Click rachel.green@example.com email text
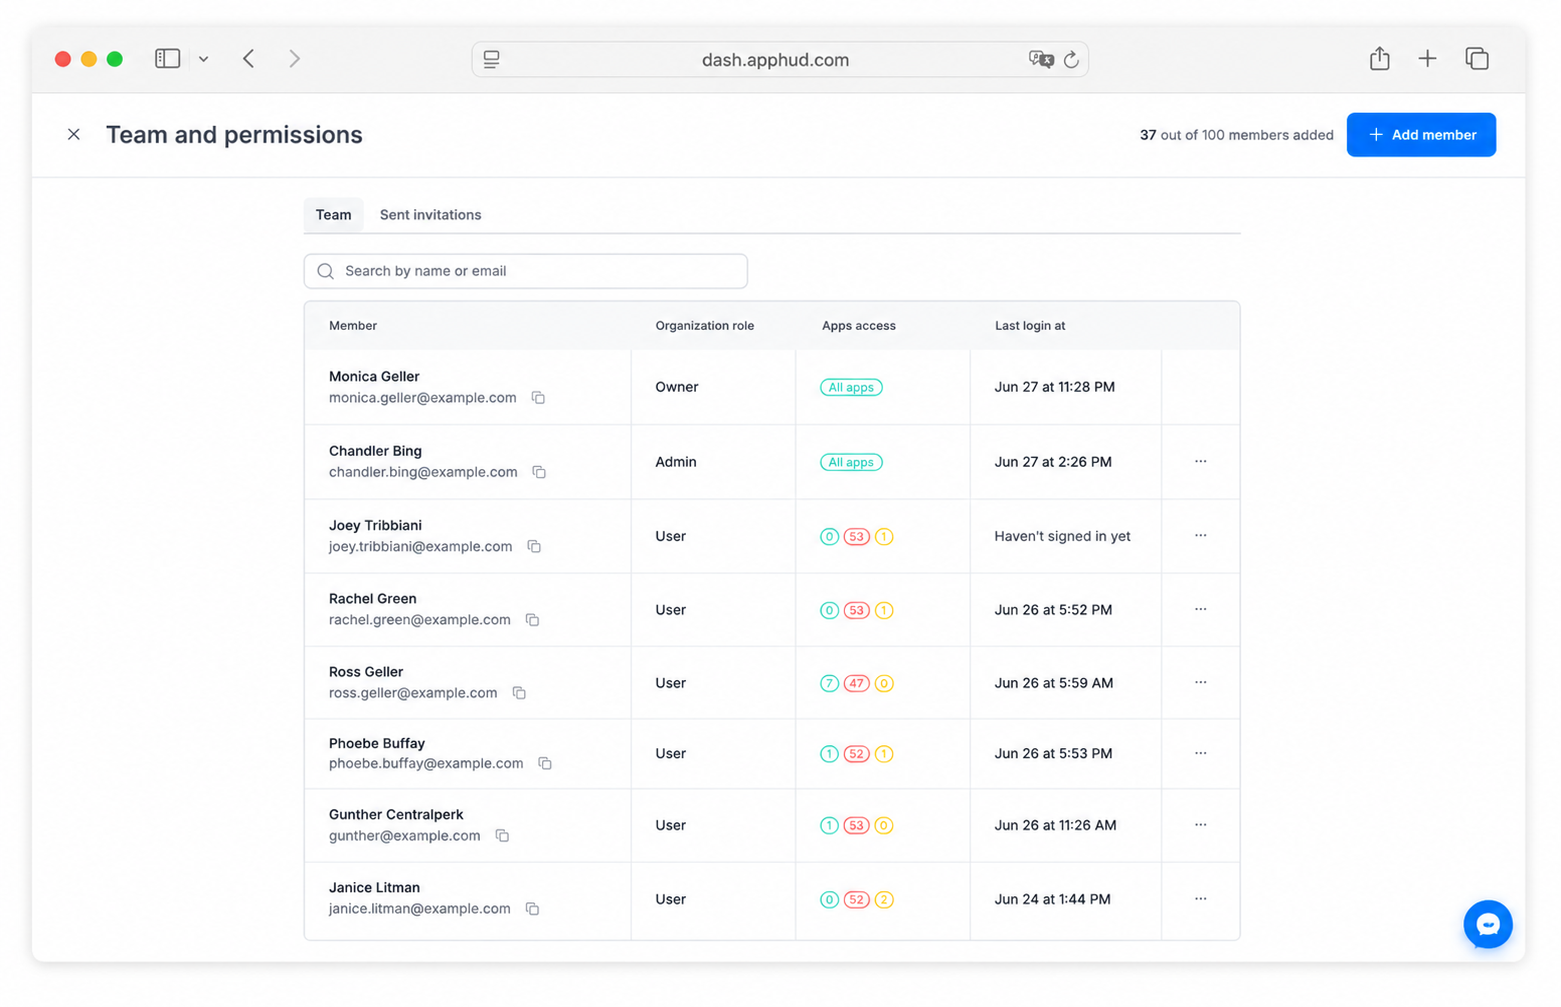 click(419, 620)
